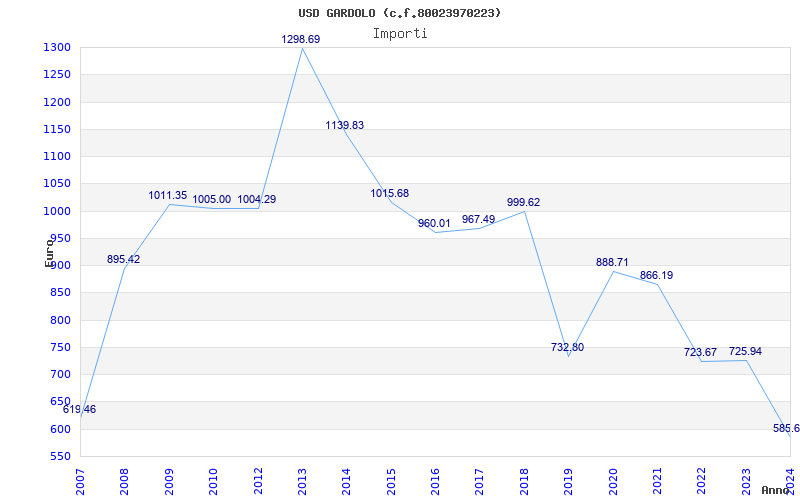The image size is (800, 500).
Task: Click the y-axis value 1000
Action: (x=57, y=211)
